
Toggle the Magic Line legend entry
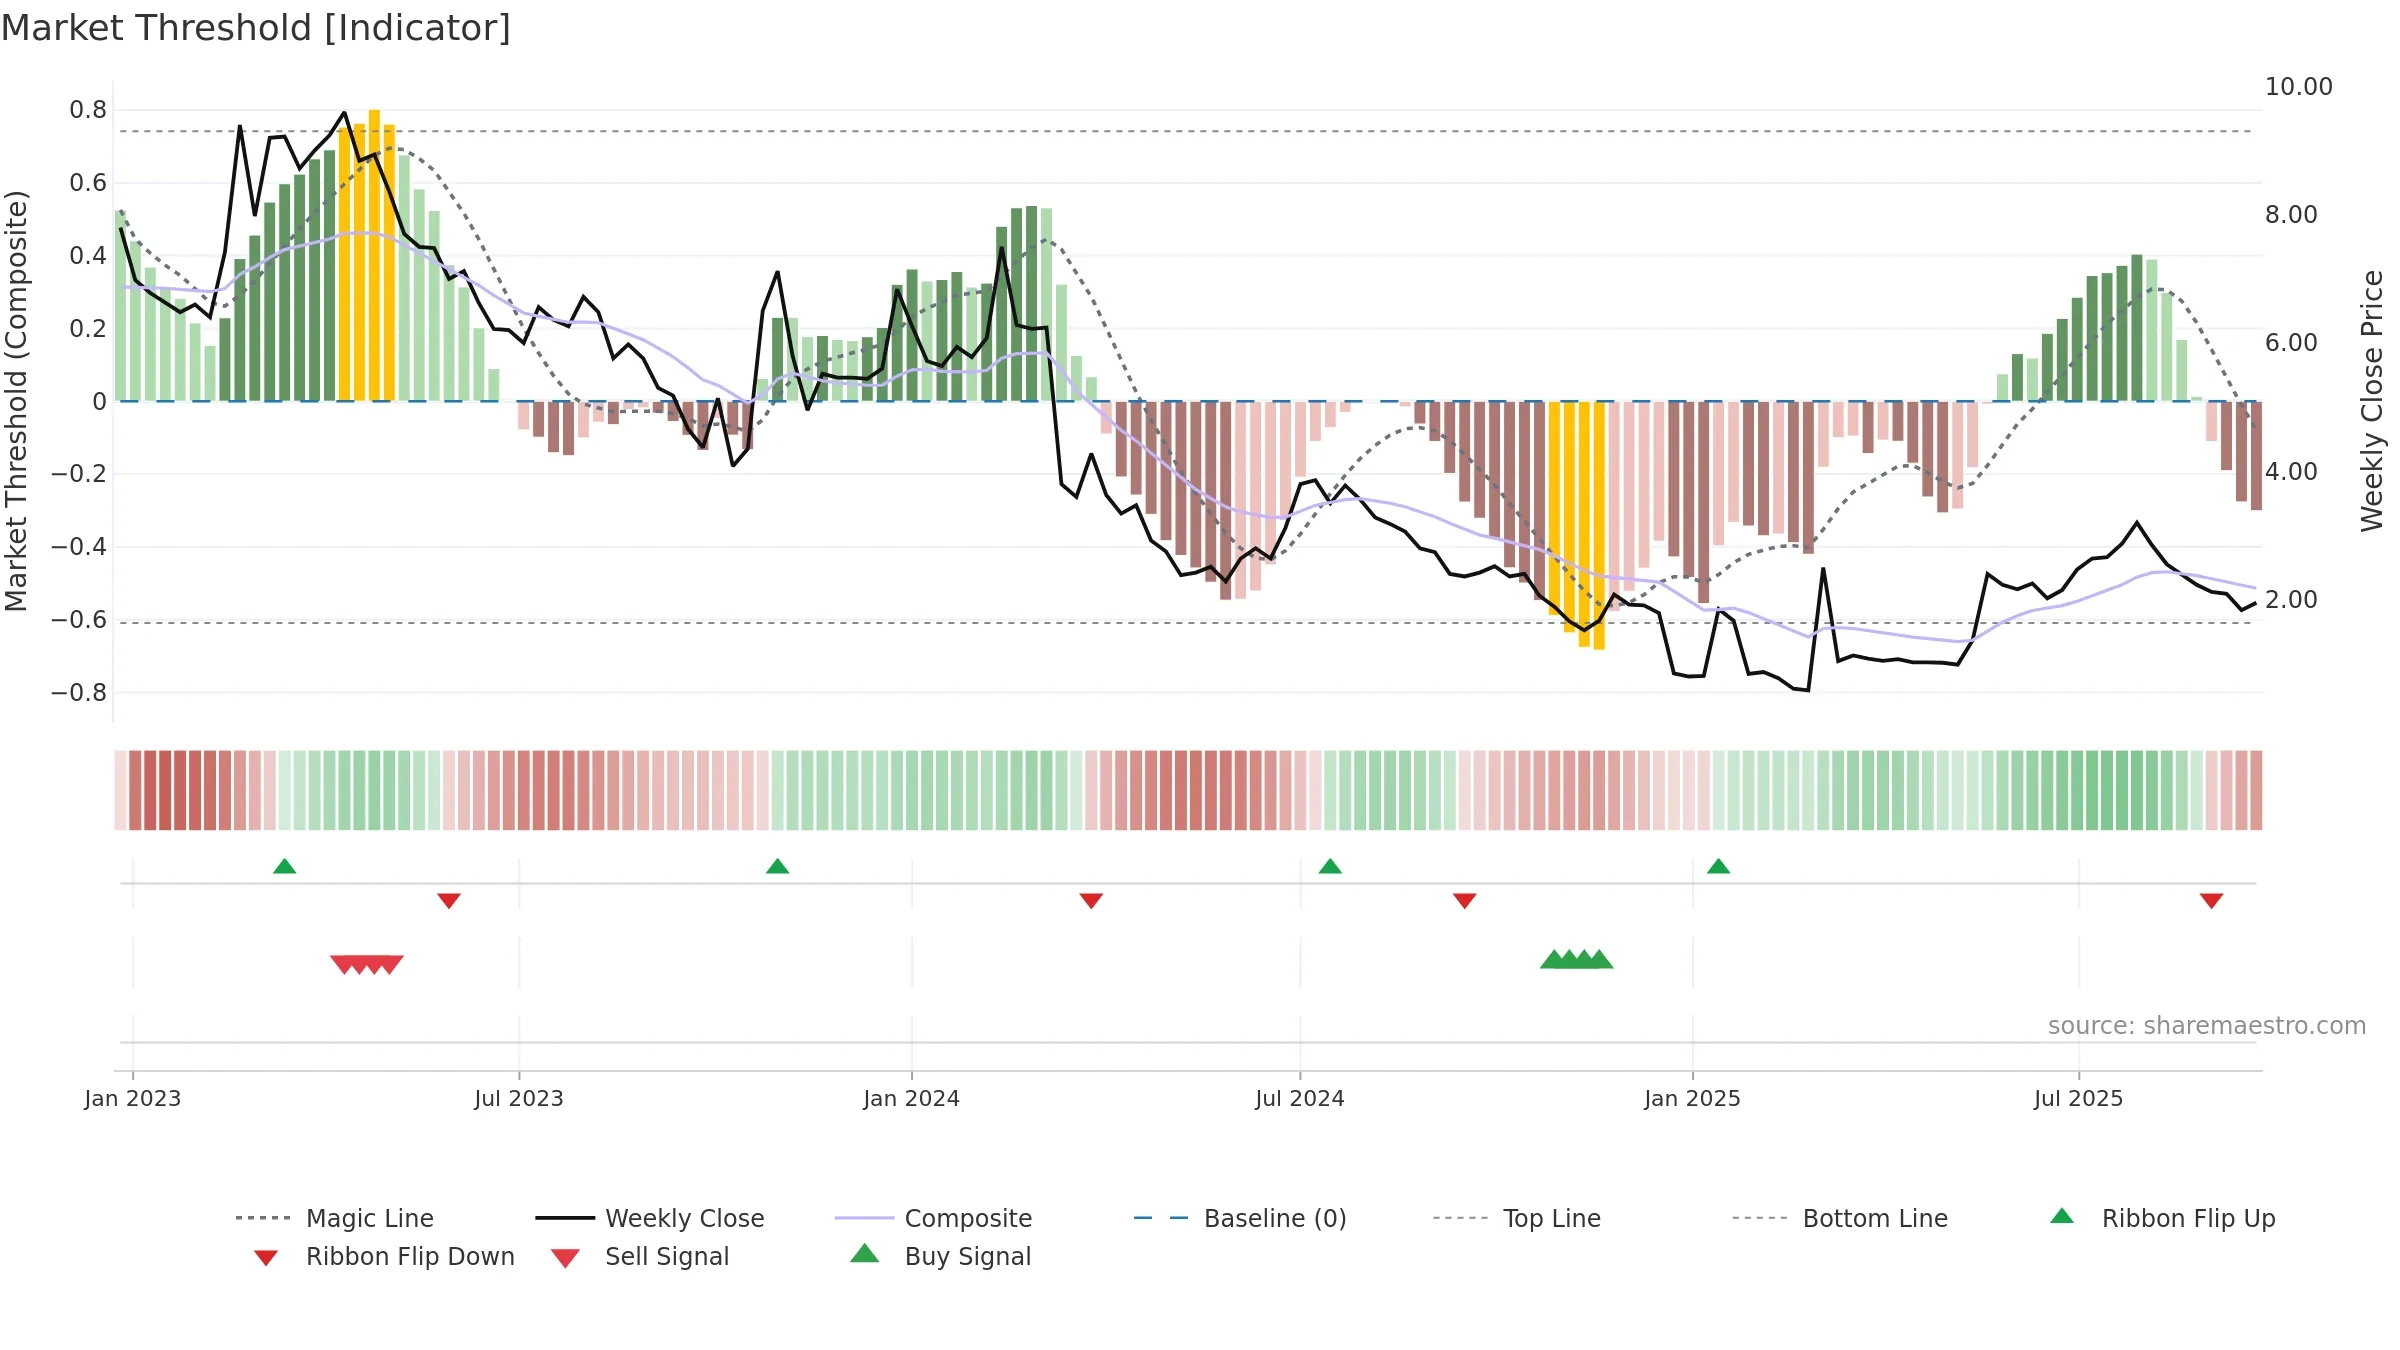(x=334, y=1218)
